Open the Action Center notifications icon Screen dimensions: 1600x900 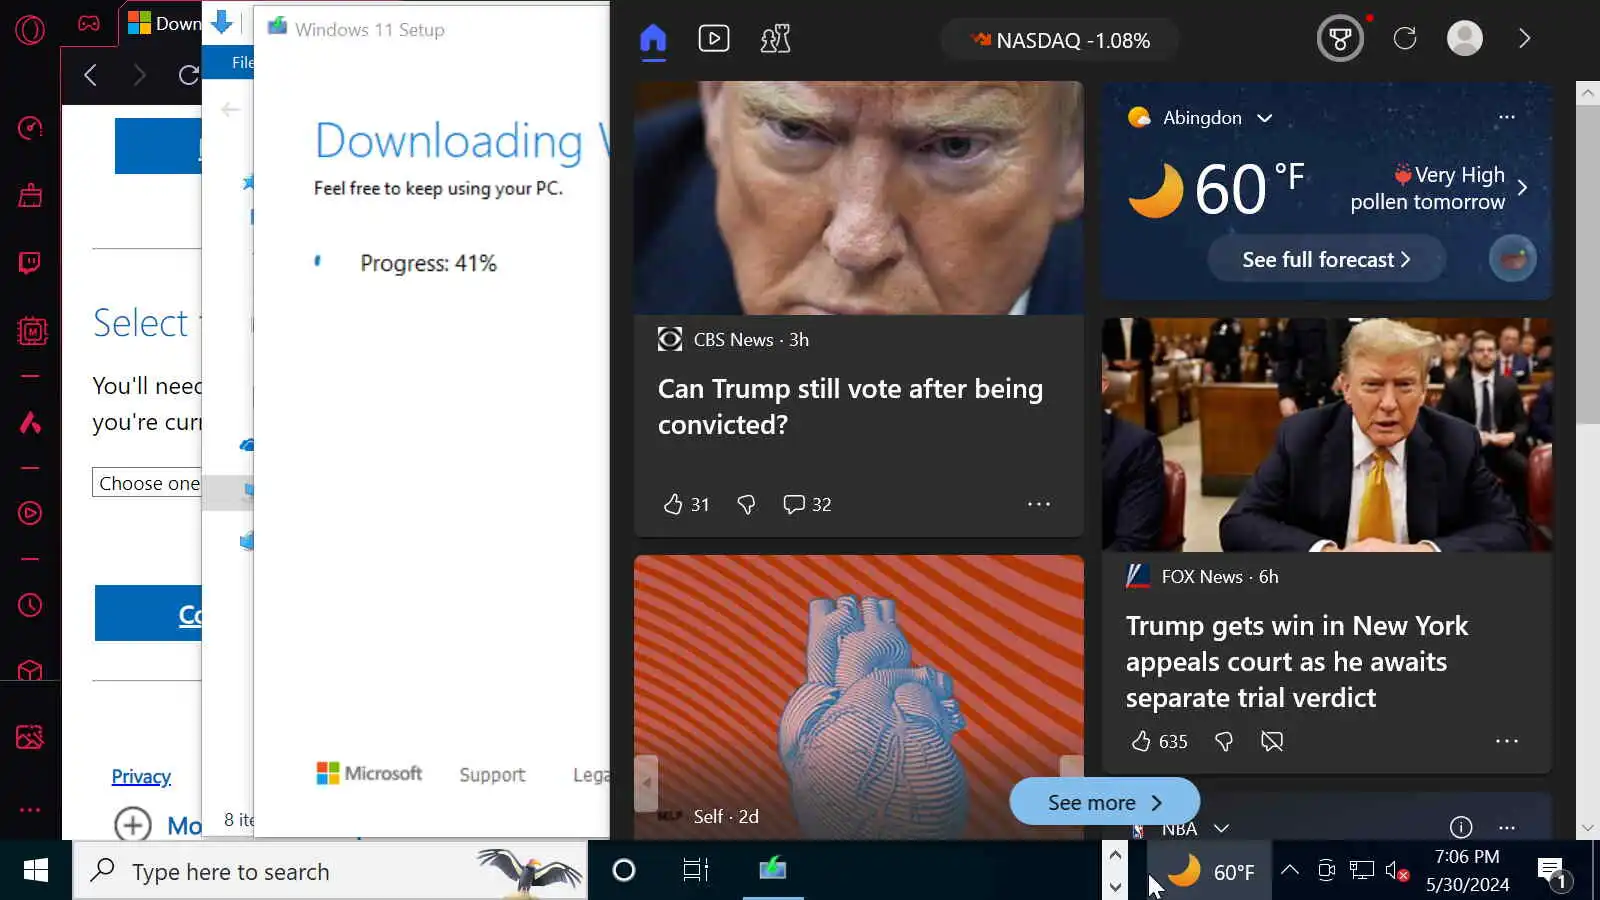pos(1553,872)
